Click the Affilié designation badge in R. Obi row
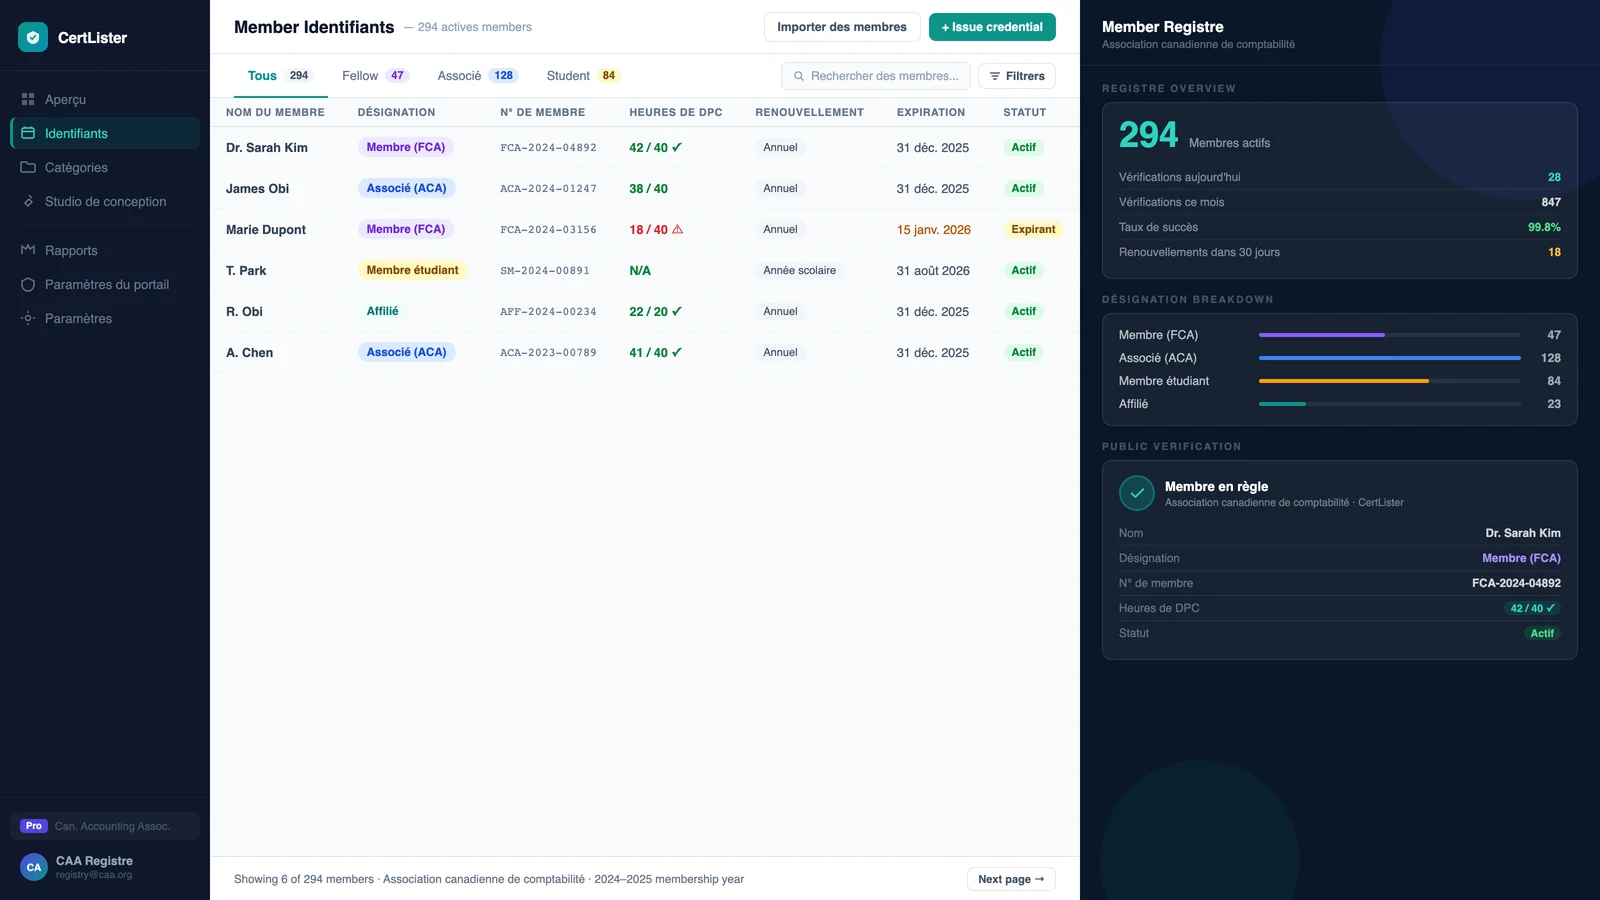The image size is (1600, 900). click(382, 311)
